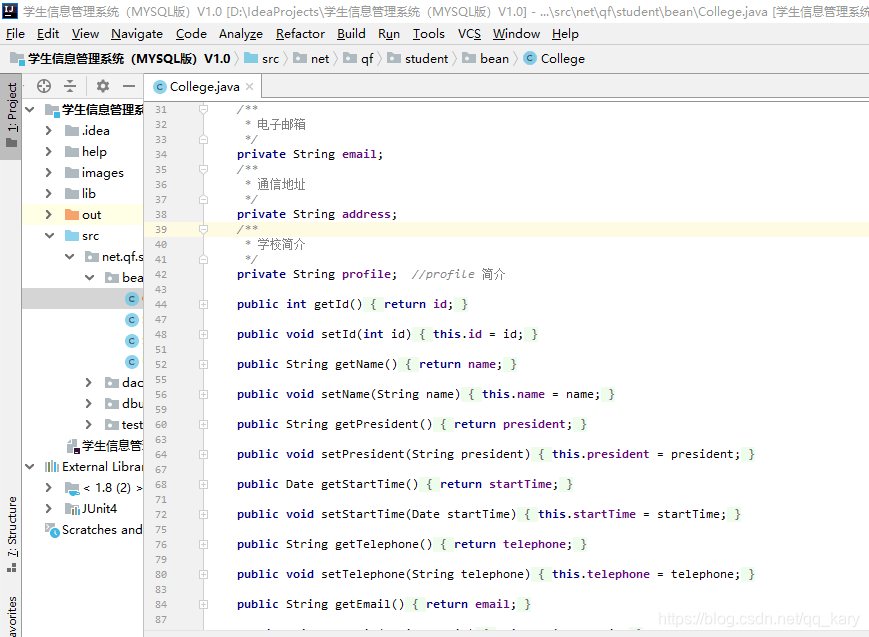Click the College class breadcrumb
This screenshot has width=869, height=637.
[x=554, y=59]
